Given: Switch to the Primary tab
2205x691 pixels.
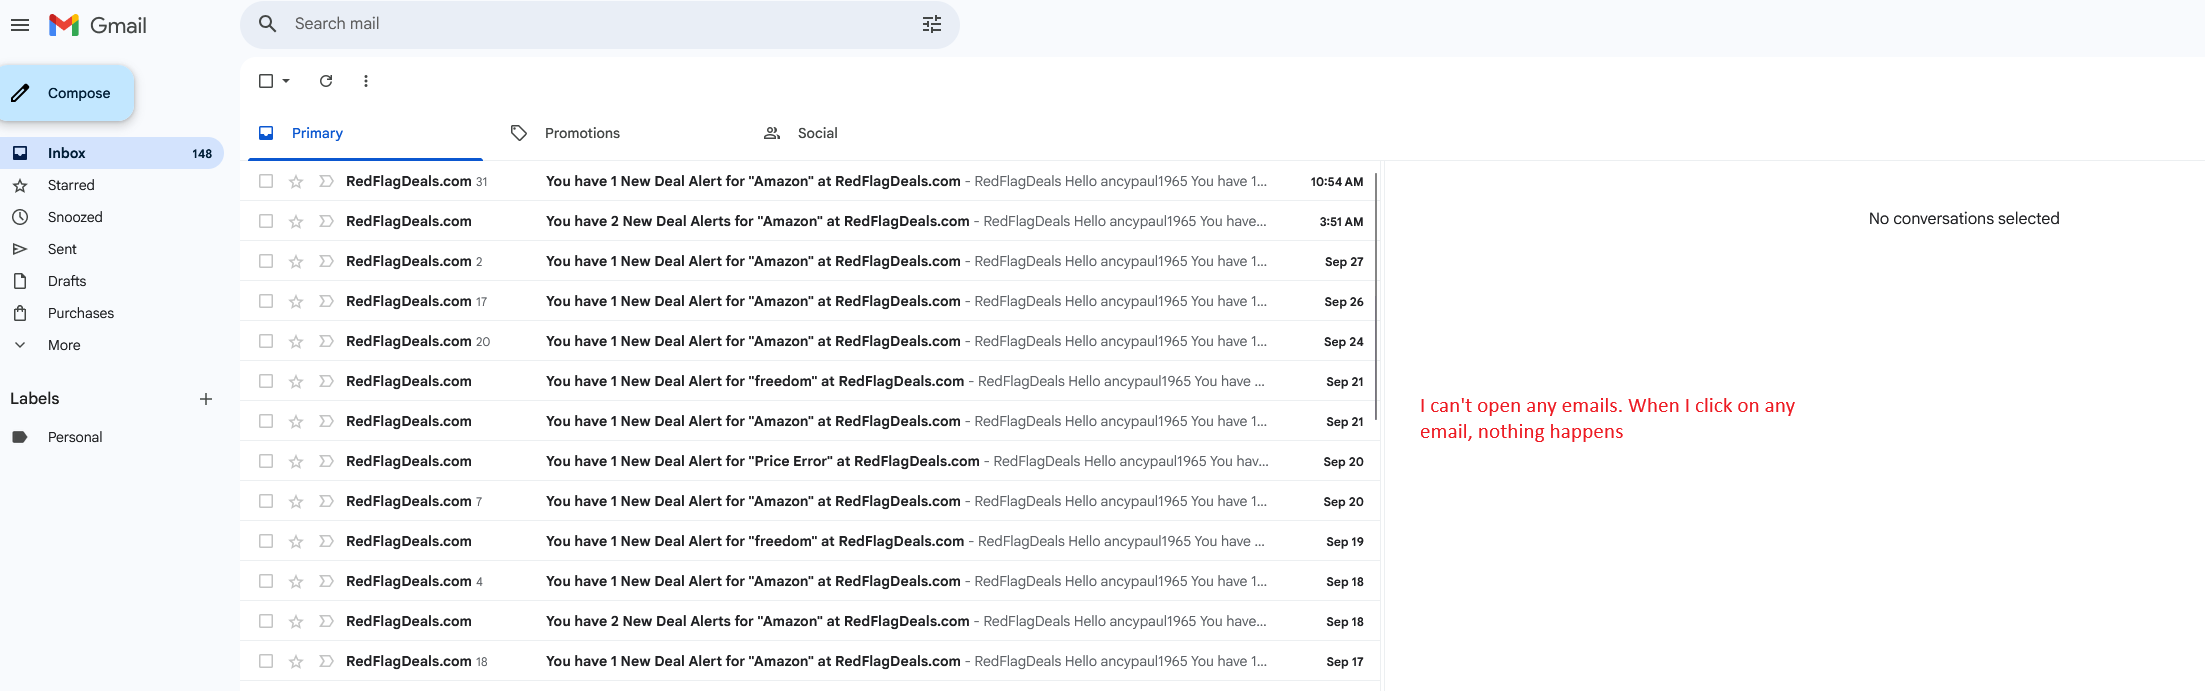Looking at the screenshot, I should (365, 133).
